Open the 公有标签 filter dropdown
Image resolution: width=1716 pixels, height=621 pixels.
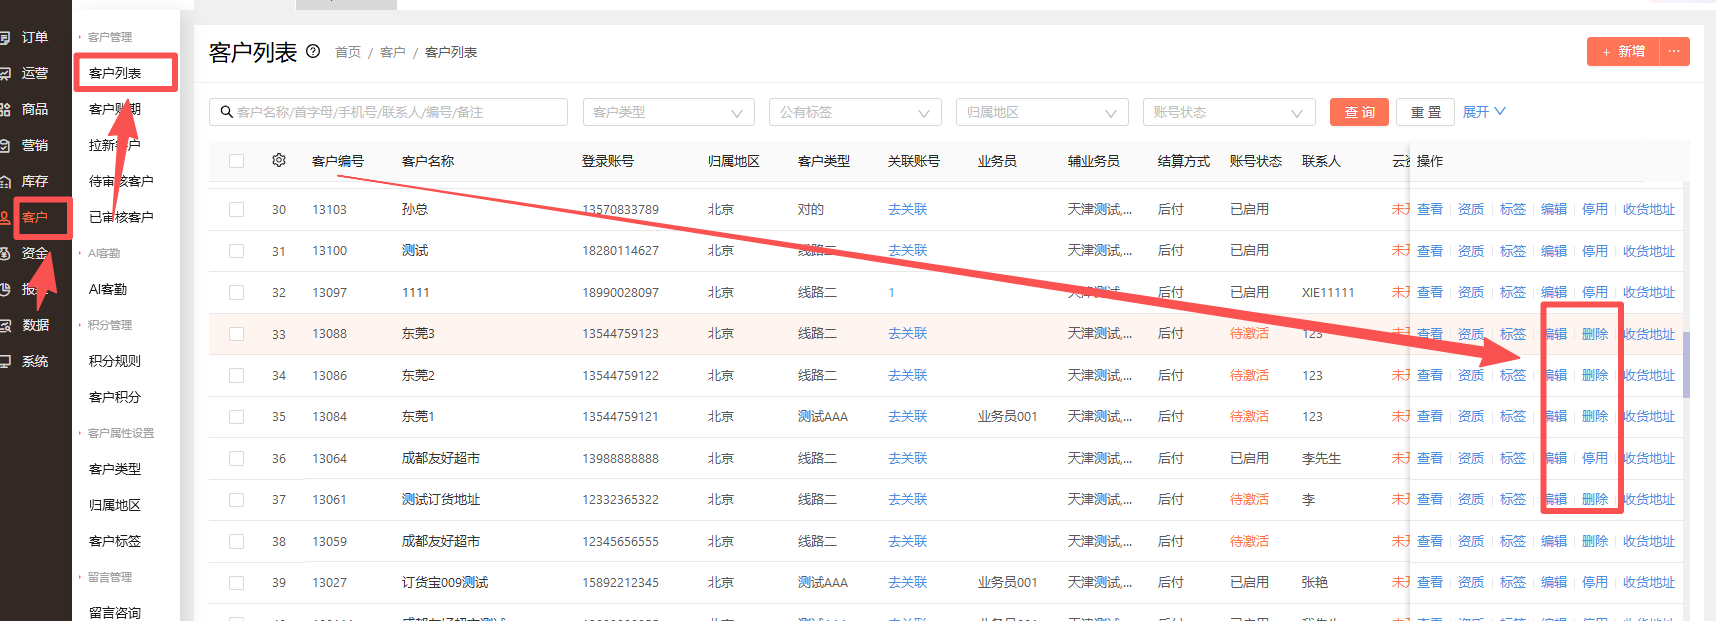tap(855, 112)
